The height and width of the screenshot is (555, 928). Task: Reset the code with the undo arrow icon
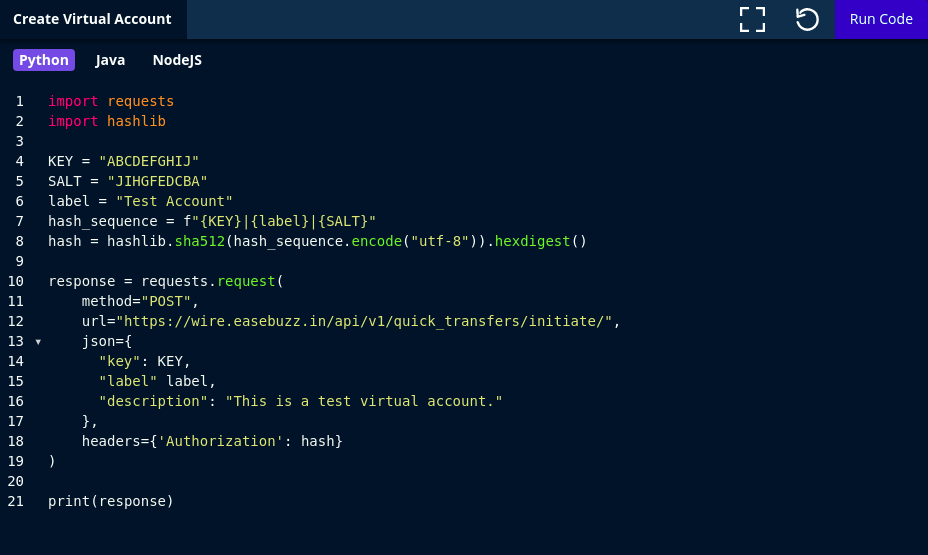click(x=807, y=20)
